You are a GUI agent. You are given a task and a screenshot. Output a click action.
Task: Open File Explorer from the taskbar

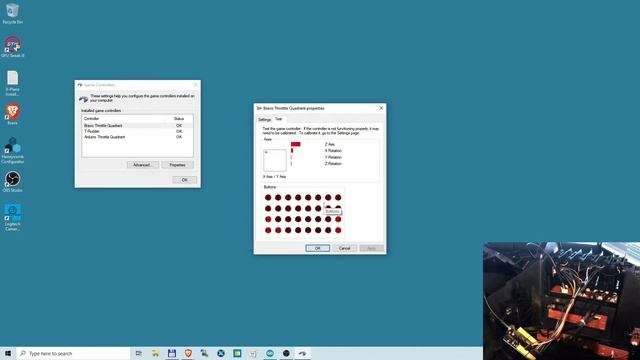pos(155,353)
